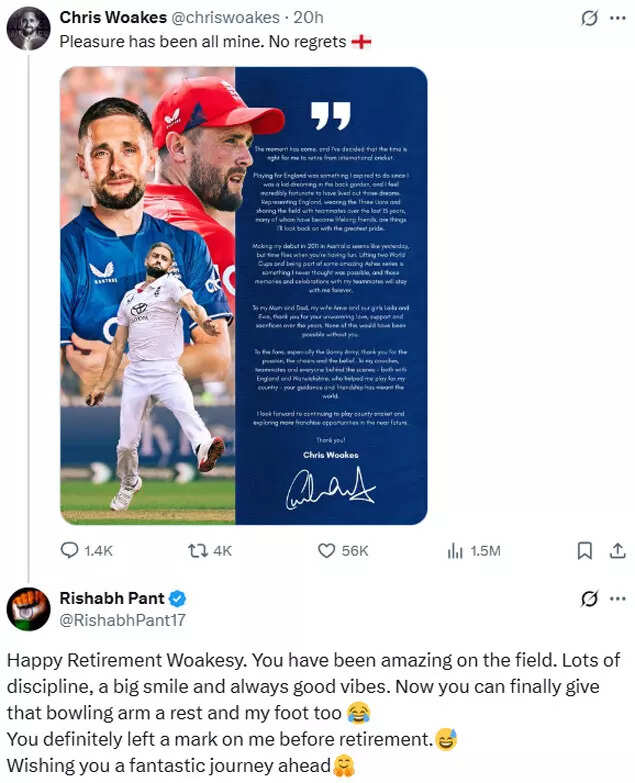This screenshot has height=783, width=635.
Task: Open more options menu on Rishabh Pant's post
Action: 618,599
